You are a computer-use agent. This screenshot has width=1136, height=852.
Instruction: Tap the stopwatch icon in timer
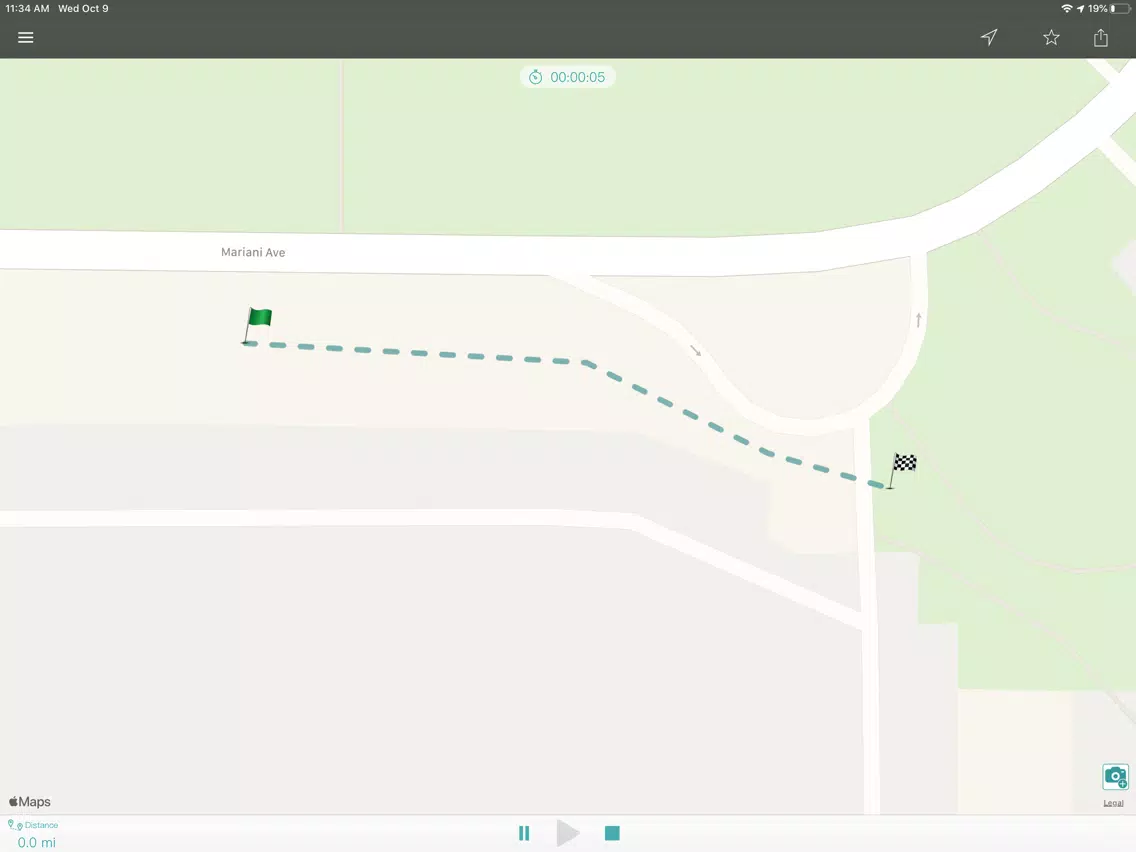[x=535, y=77]
